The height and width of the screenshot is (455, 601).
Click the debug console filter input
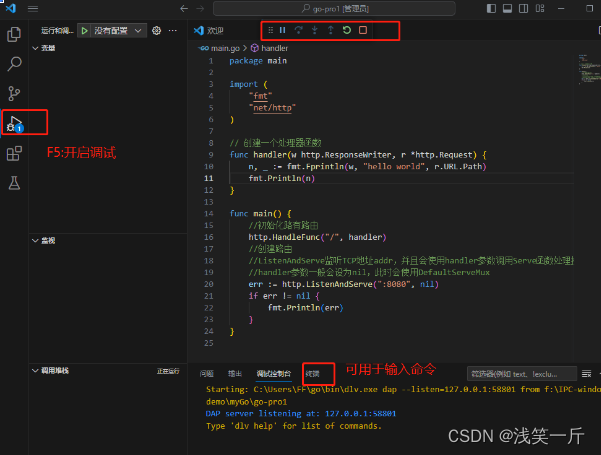[522, 374]
